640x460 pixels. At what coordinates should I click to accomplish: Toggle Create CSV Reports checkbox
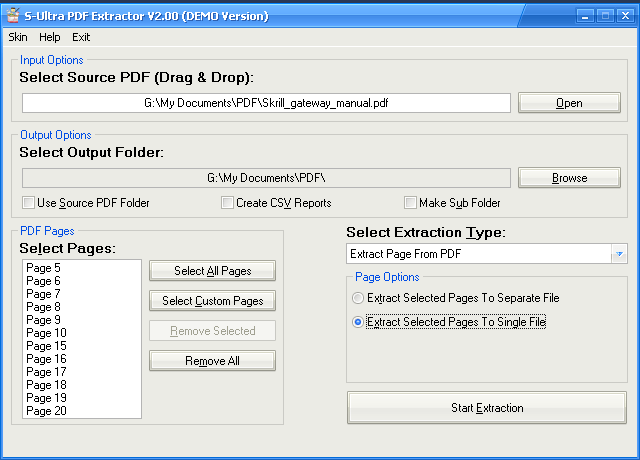click(228, 203)
